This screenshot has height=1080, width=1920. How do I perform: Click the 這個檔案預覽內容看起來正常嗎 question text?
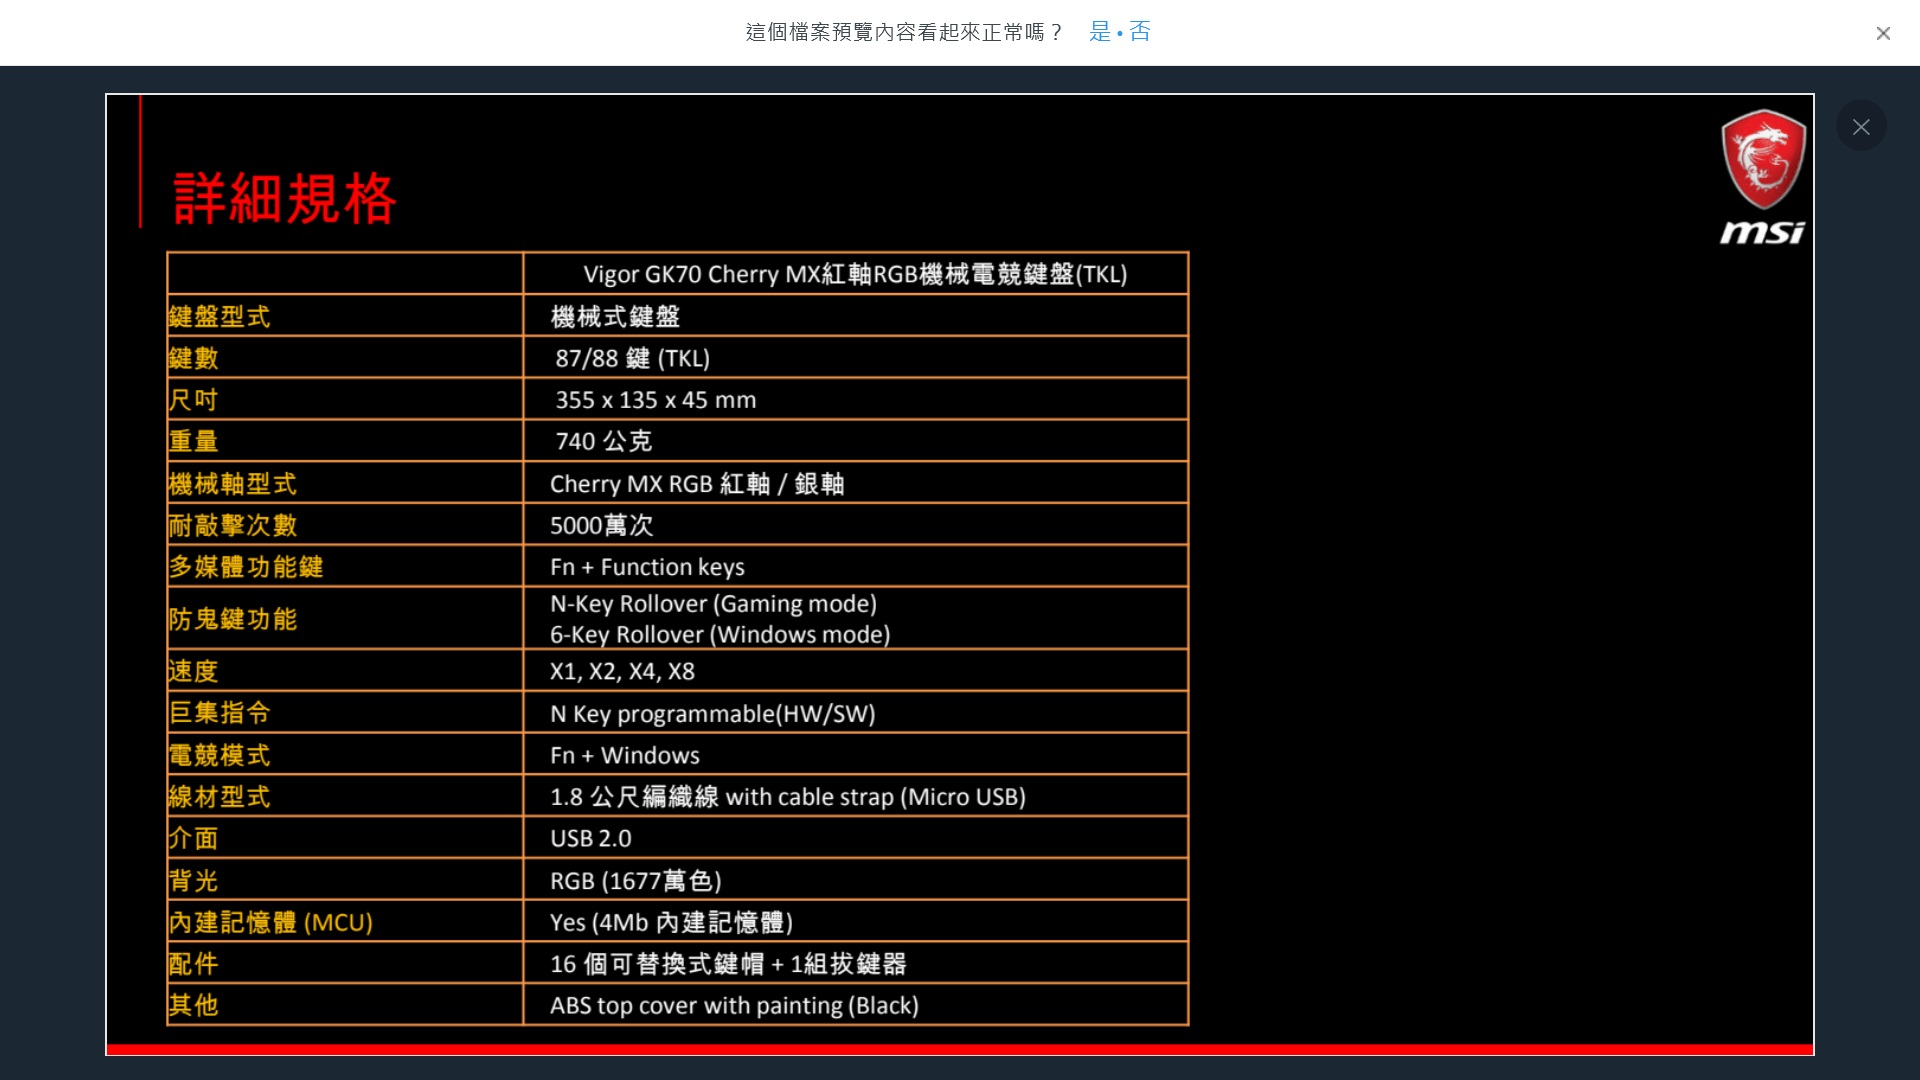[904, 32]
